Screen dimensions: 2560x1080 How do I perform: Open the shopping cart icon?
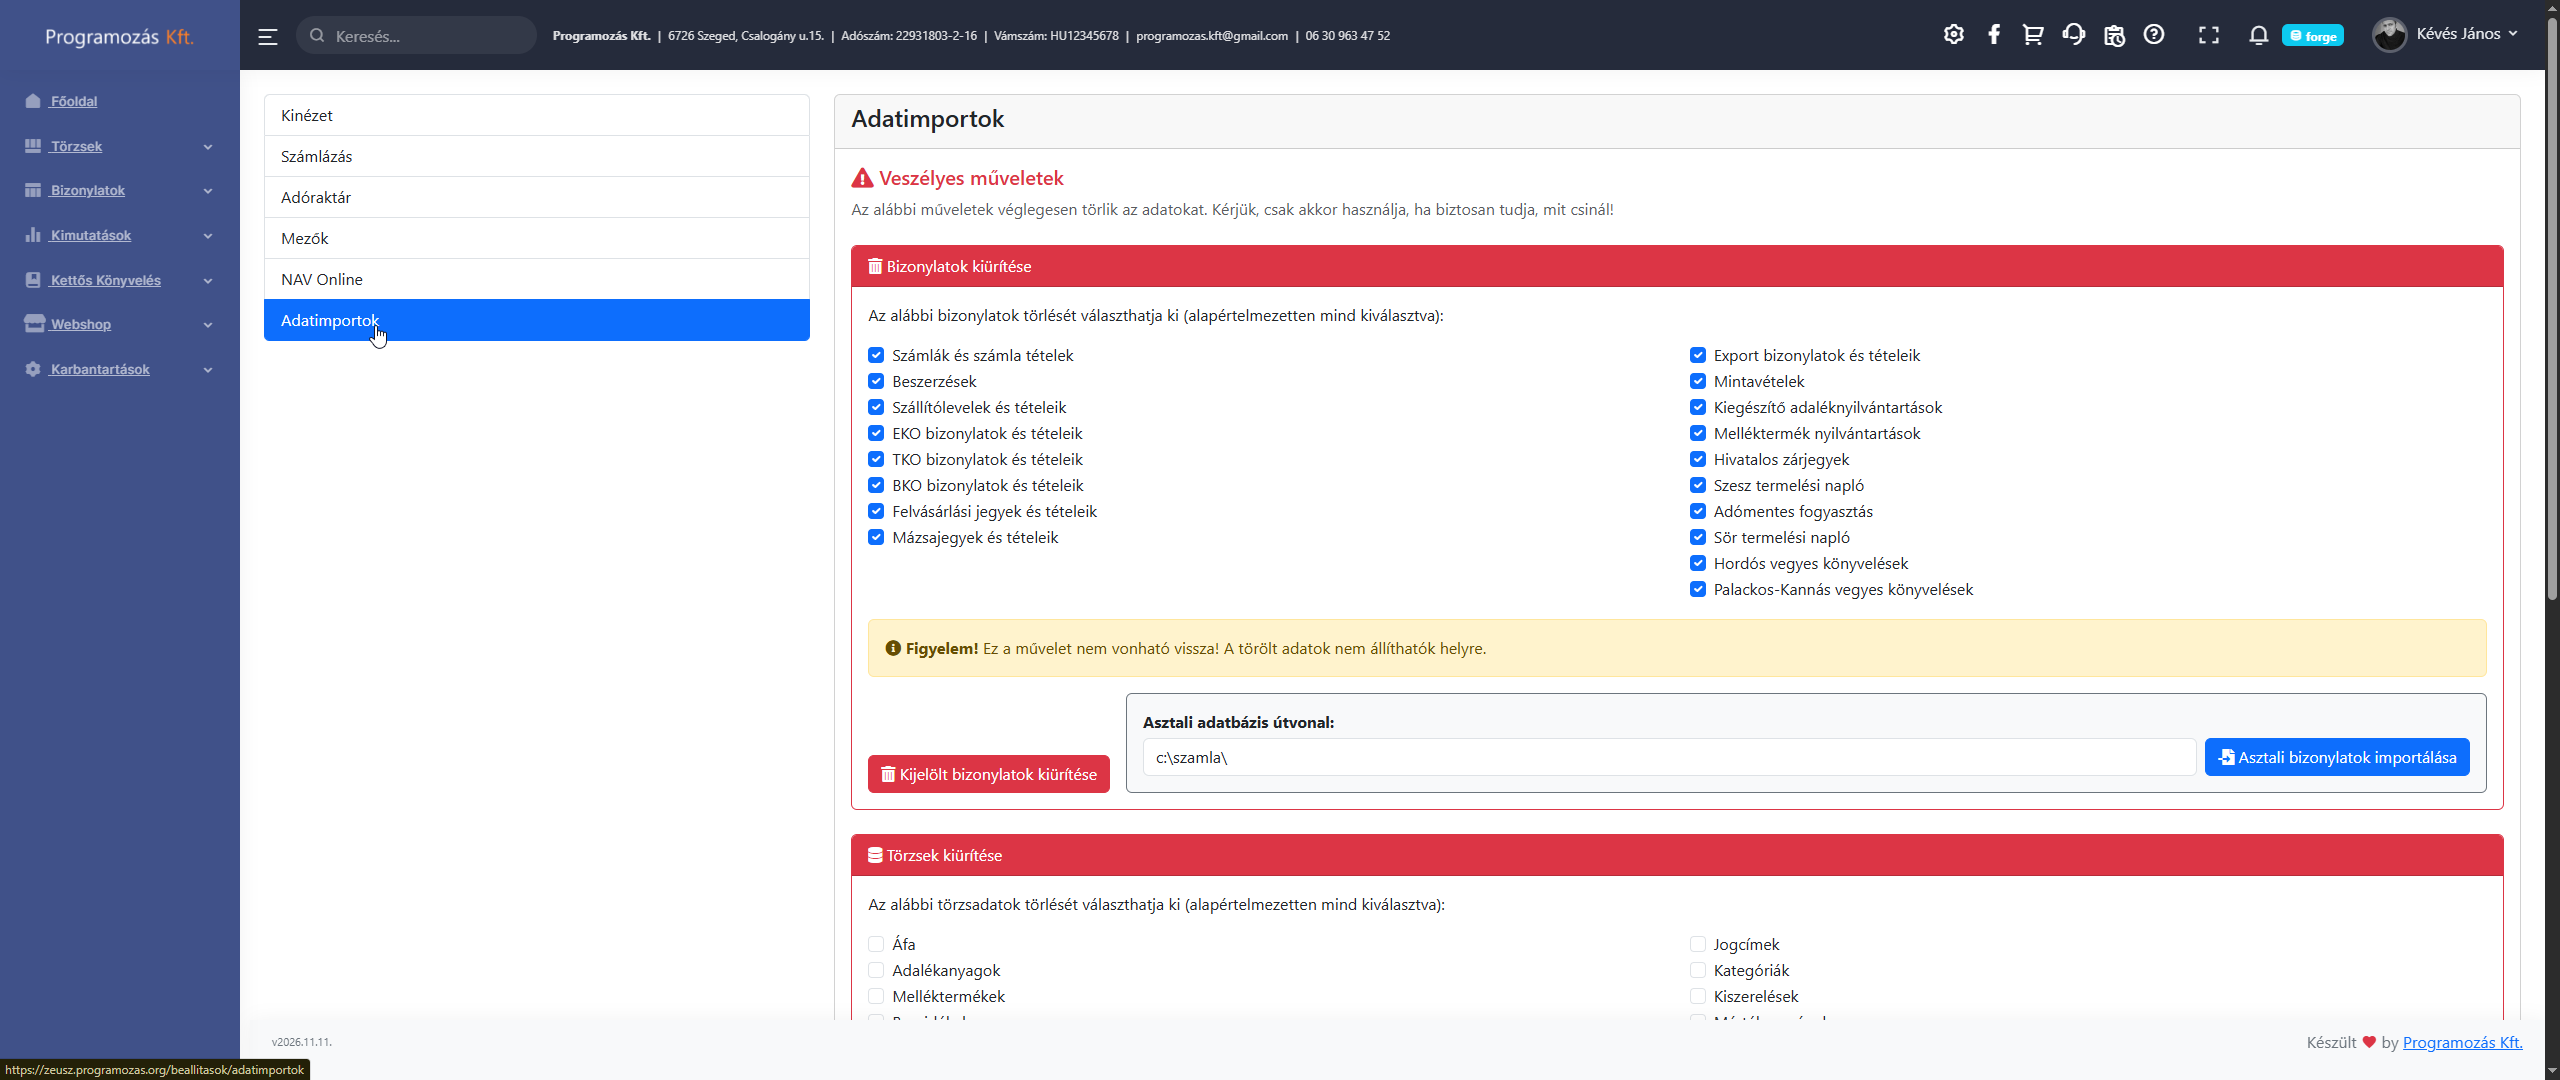(x=2032, y=35)
